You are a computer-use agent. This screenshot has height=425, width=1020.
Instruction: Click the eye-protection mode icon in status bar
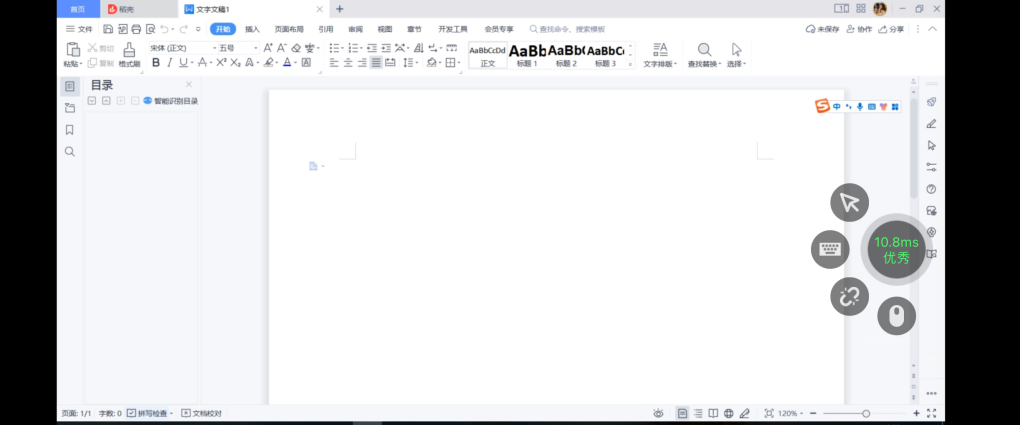658,413
